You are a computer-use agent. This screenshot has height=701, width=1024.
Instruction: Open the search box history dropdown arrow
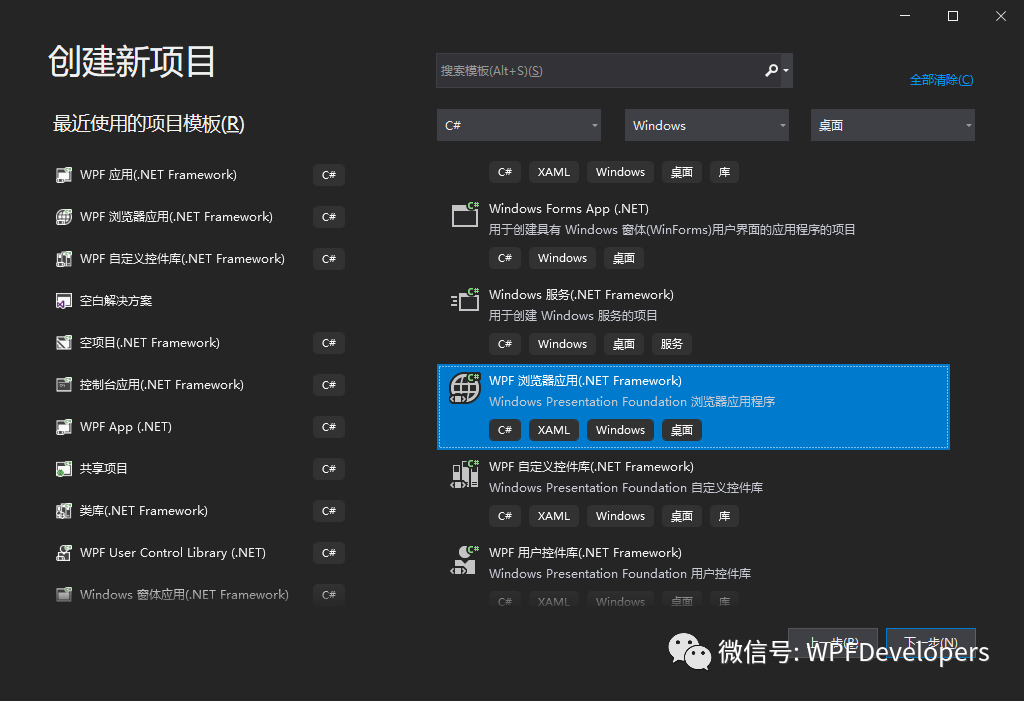(x=786, y=71)
